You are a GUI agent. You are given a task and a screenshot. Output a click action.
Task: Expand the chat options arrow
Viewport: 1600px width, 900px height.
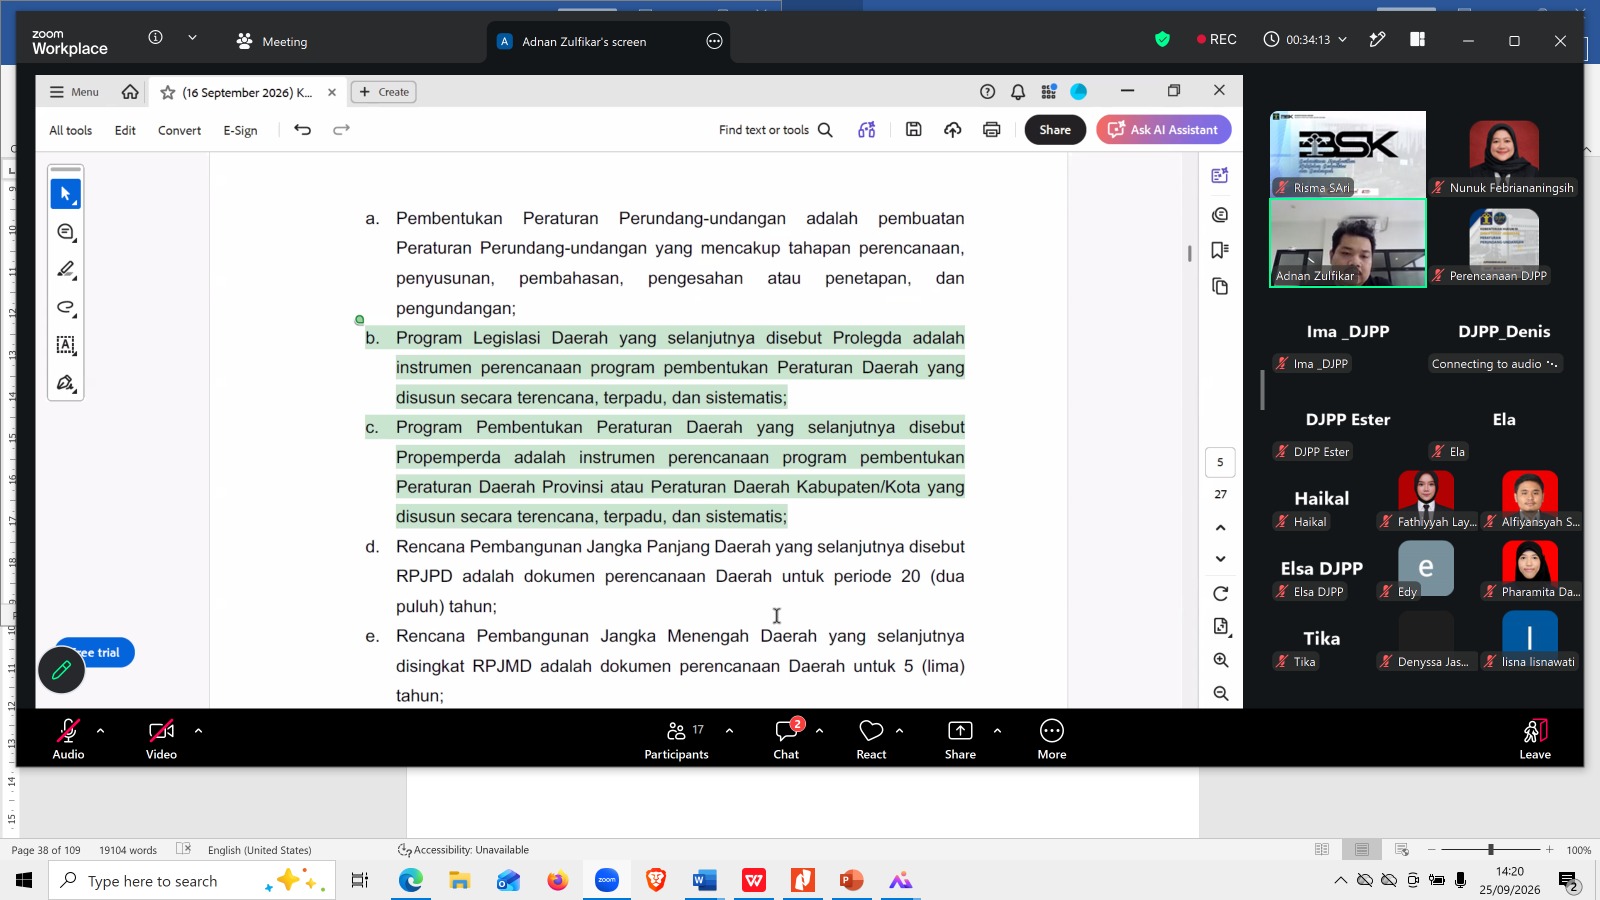[819, 731]
